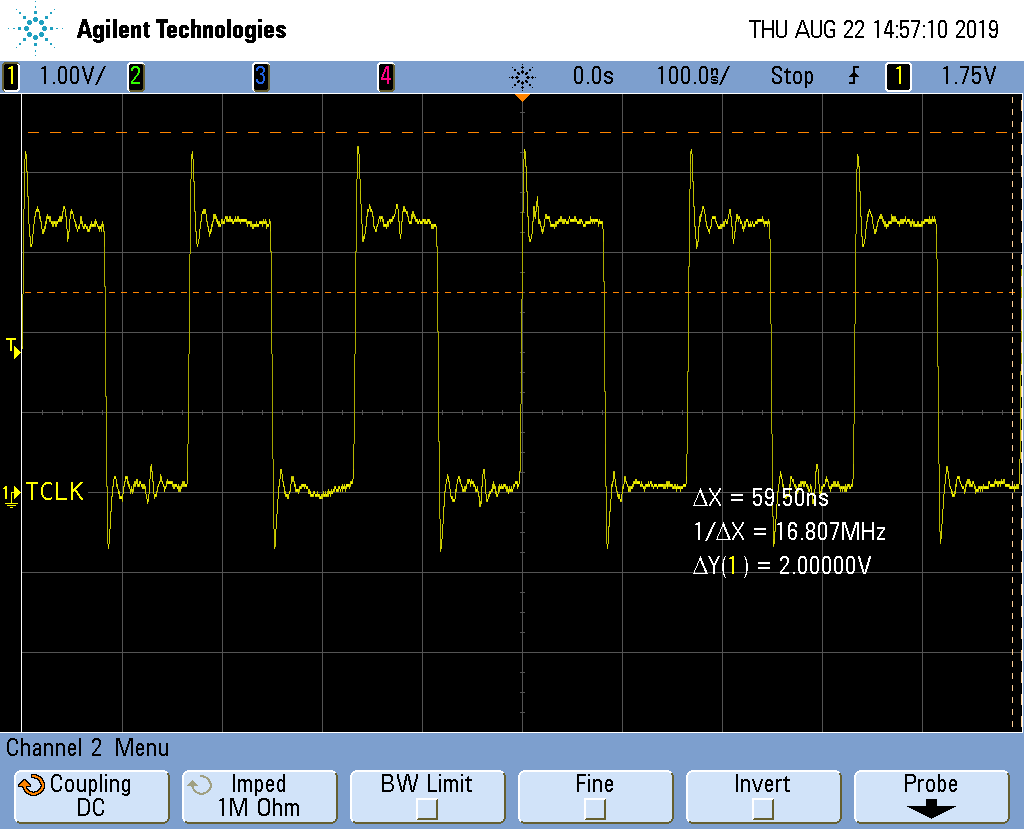
Task: Enable the Invert checkbox
Action: 762,807
